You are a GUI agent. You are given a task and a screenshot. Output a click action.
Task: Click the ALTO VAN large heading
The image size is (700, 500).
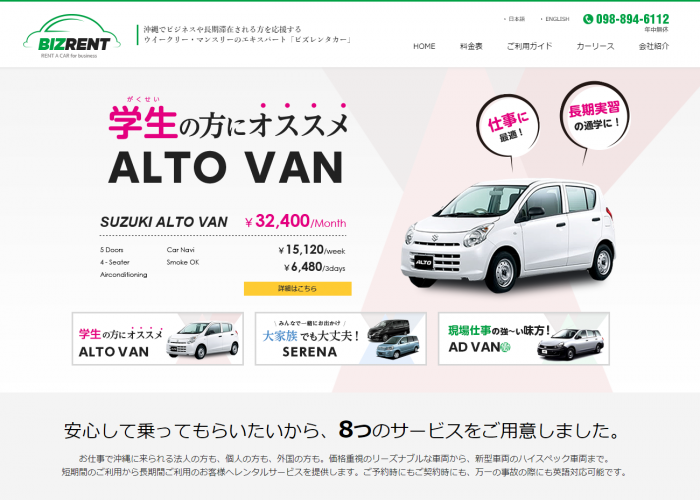[x=226, y=167]
